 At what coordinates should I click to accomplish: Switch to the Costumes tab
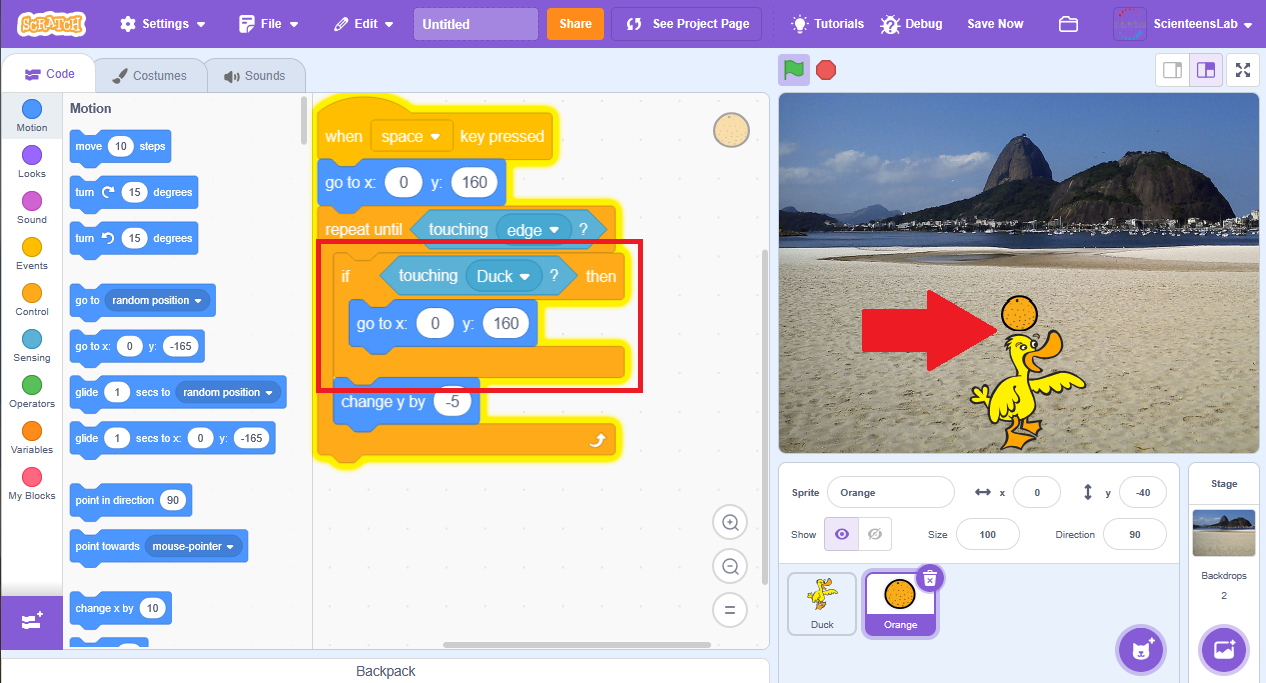point(149,75)
